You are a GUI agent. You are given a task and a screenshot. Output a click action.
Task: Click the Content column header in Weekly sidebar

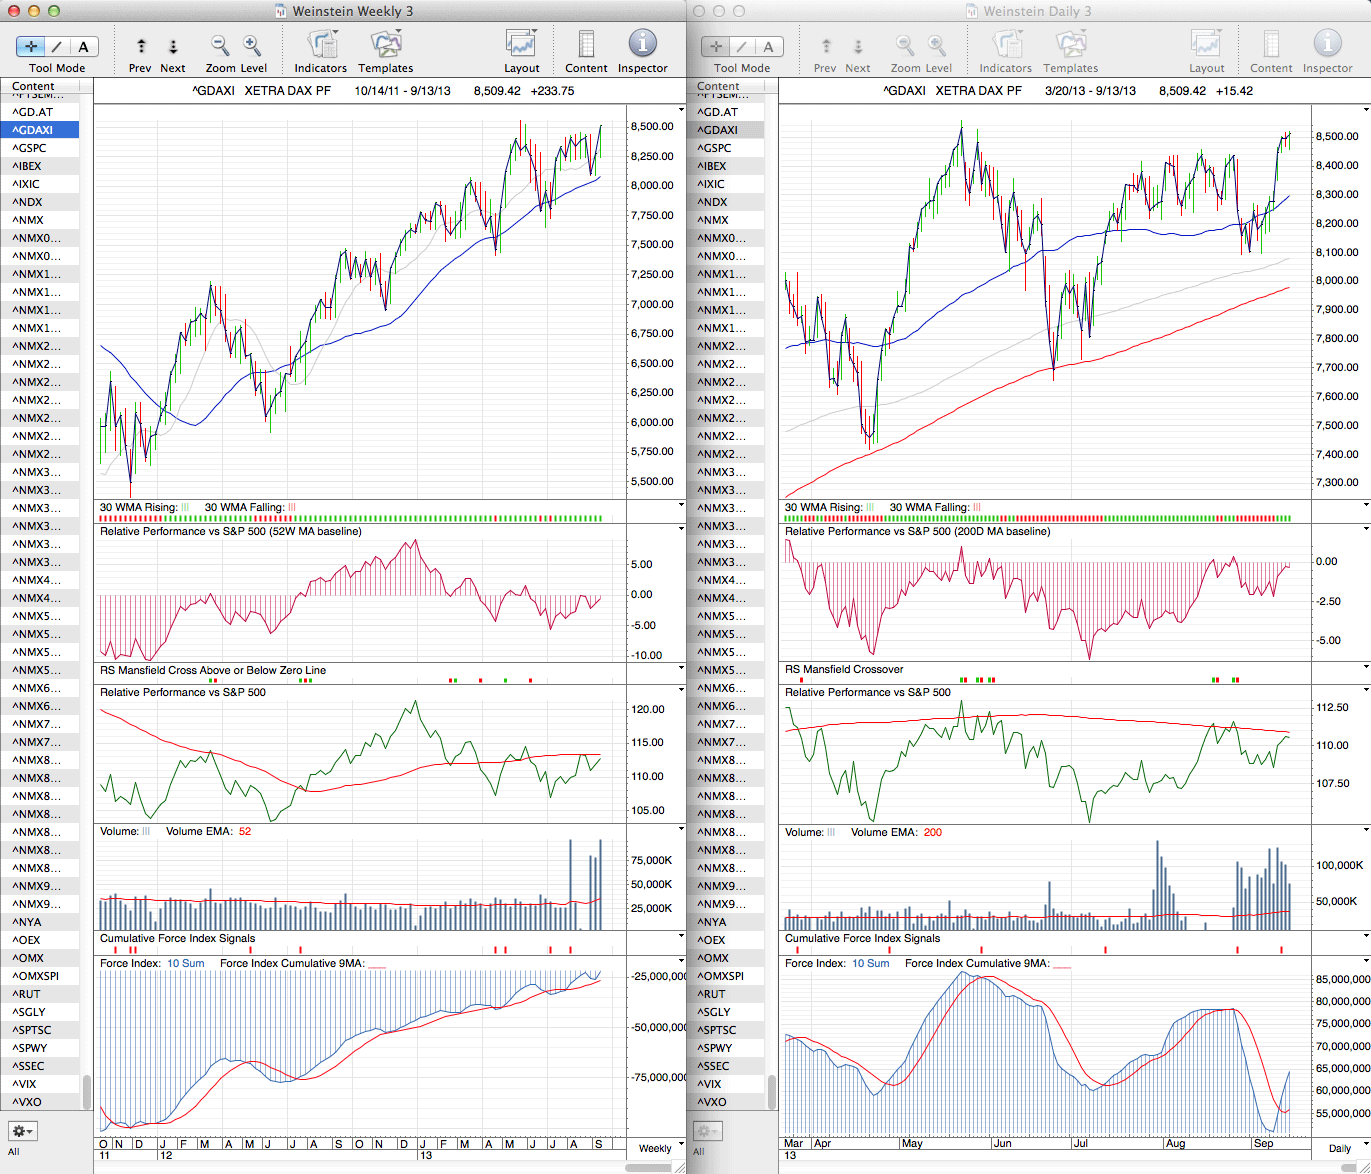[34, 87]
